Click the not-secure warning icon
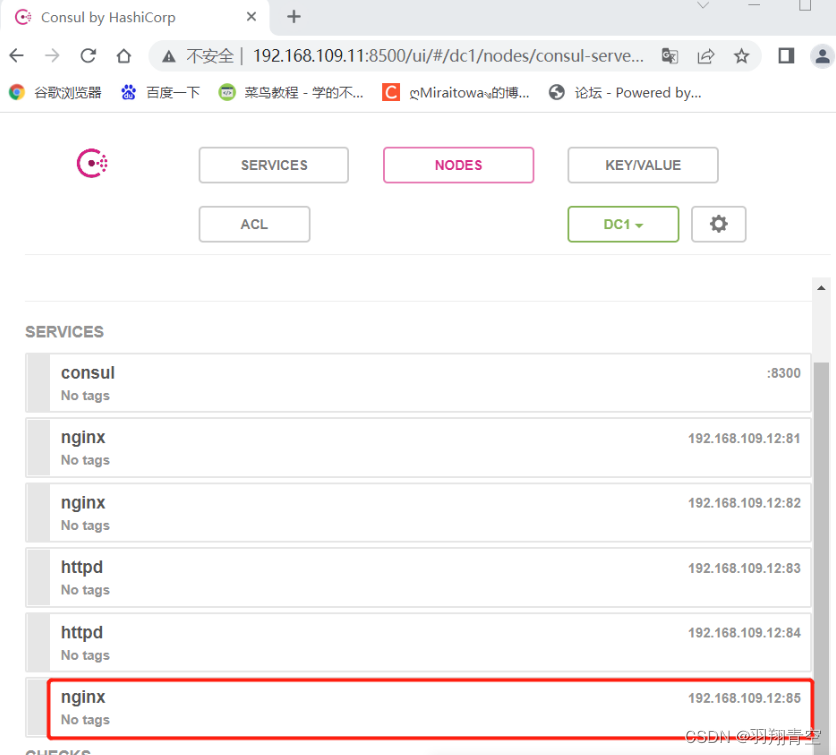This screenshot has height=755, width=836. click(169, 56)
